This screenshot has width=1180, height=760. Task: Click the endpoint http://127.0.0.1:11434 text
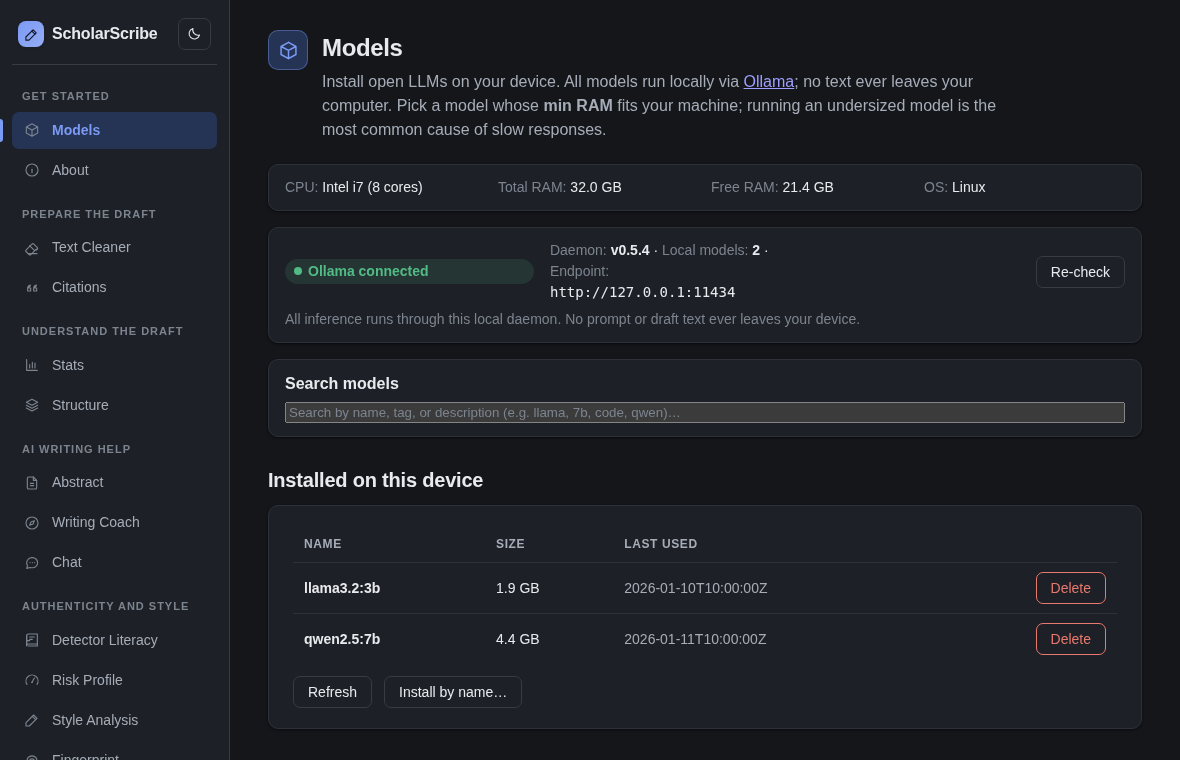643,292
